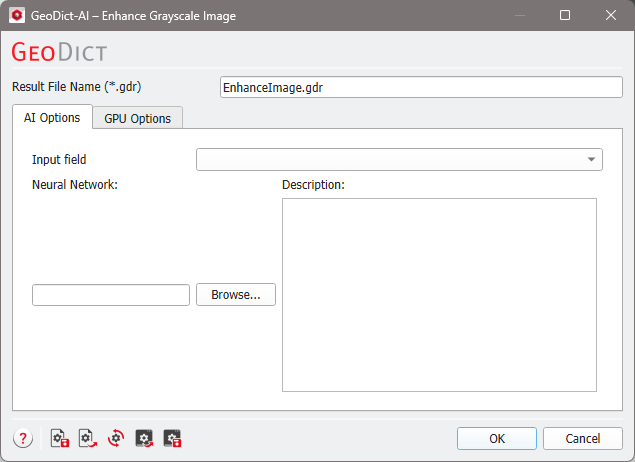Click the document-with-gear and red arrow icon
Image resolution: width=635 pixels, height=462 pixels.
point(88,438)
